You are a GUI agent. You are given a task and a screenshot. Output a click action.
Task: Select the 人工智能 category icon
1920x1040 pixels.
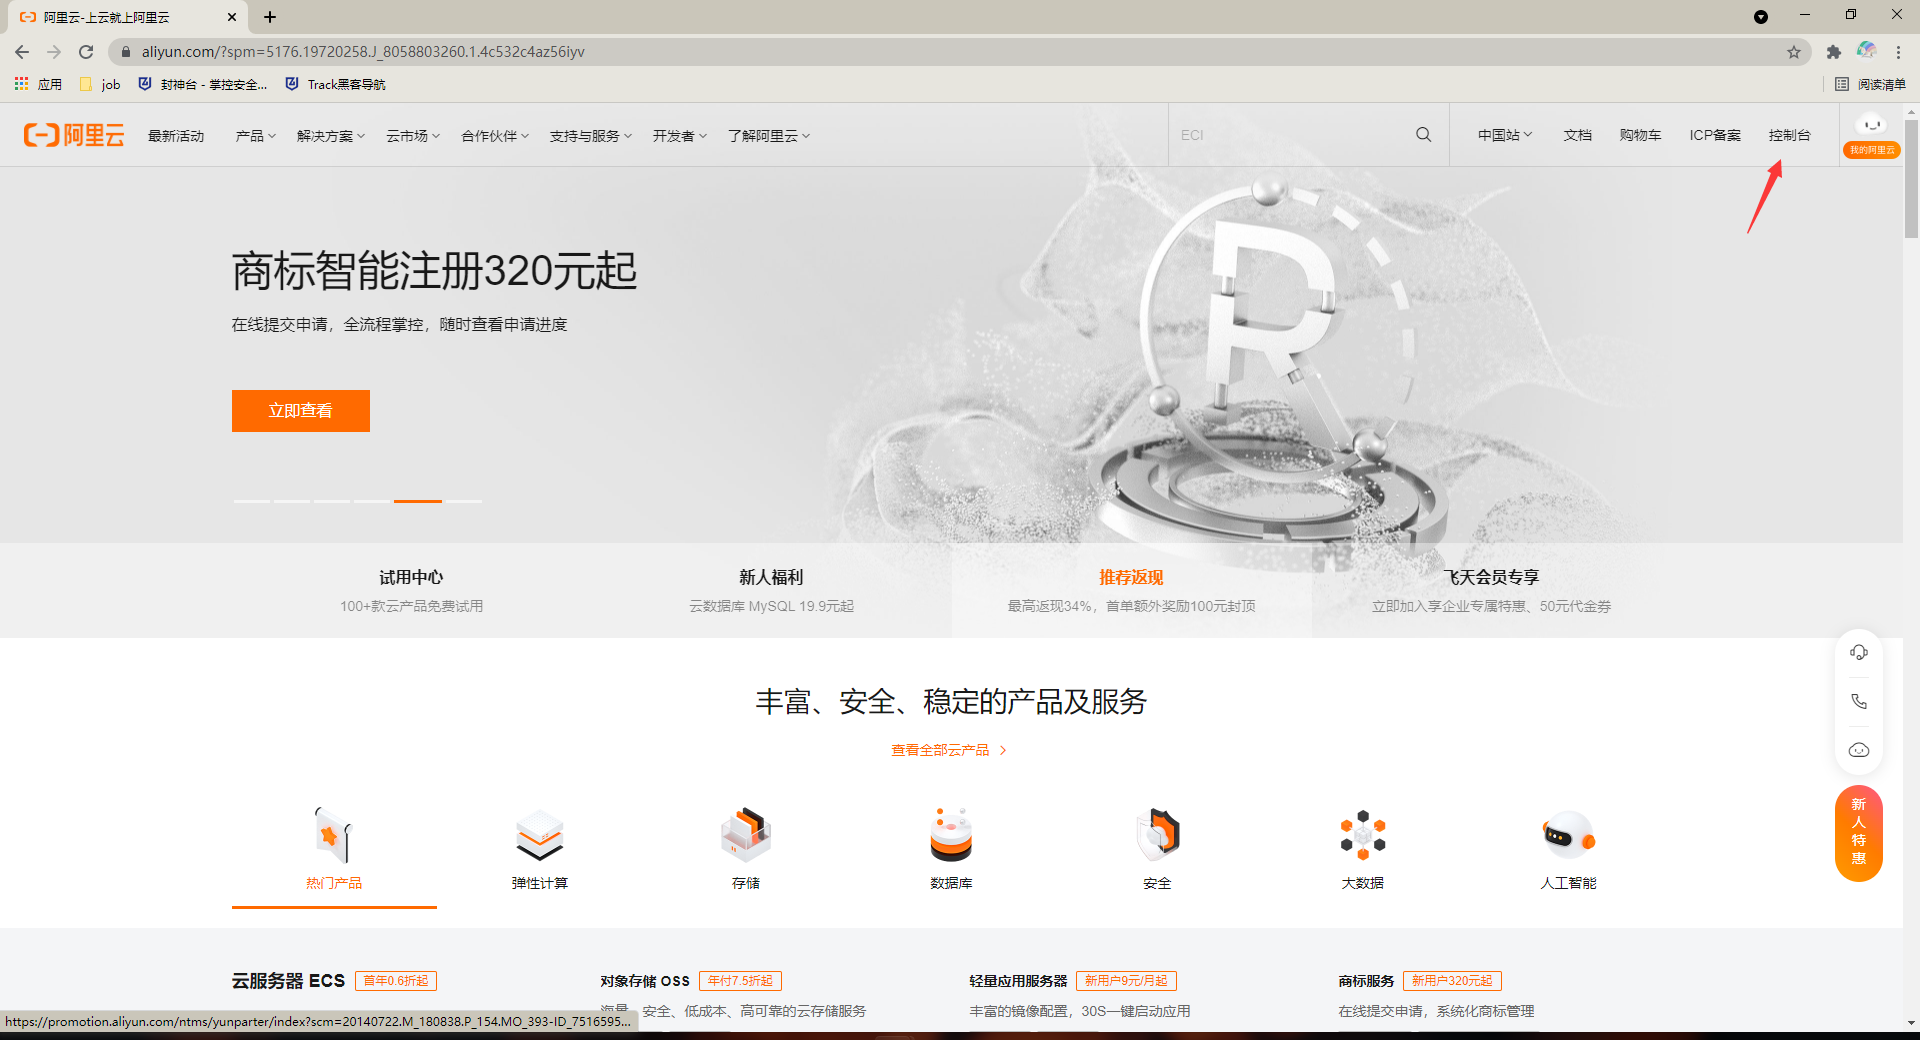(x=1569, y=834)
